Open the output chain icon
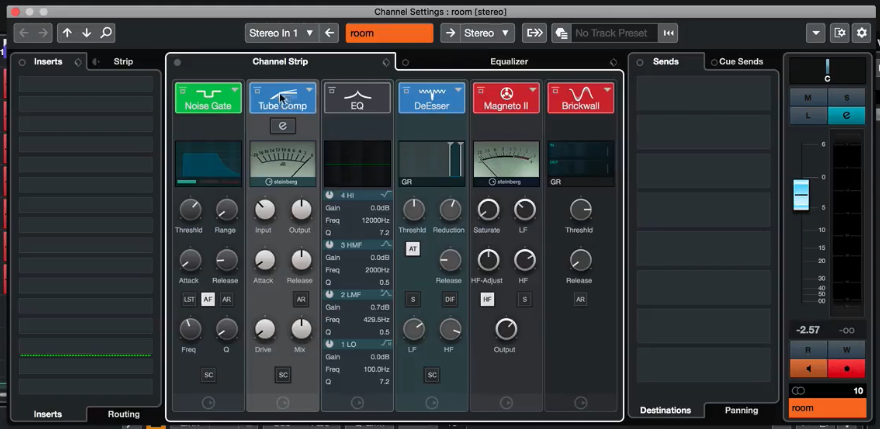The width and height of the screenshot is (880, 429). pos(534,33)
